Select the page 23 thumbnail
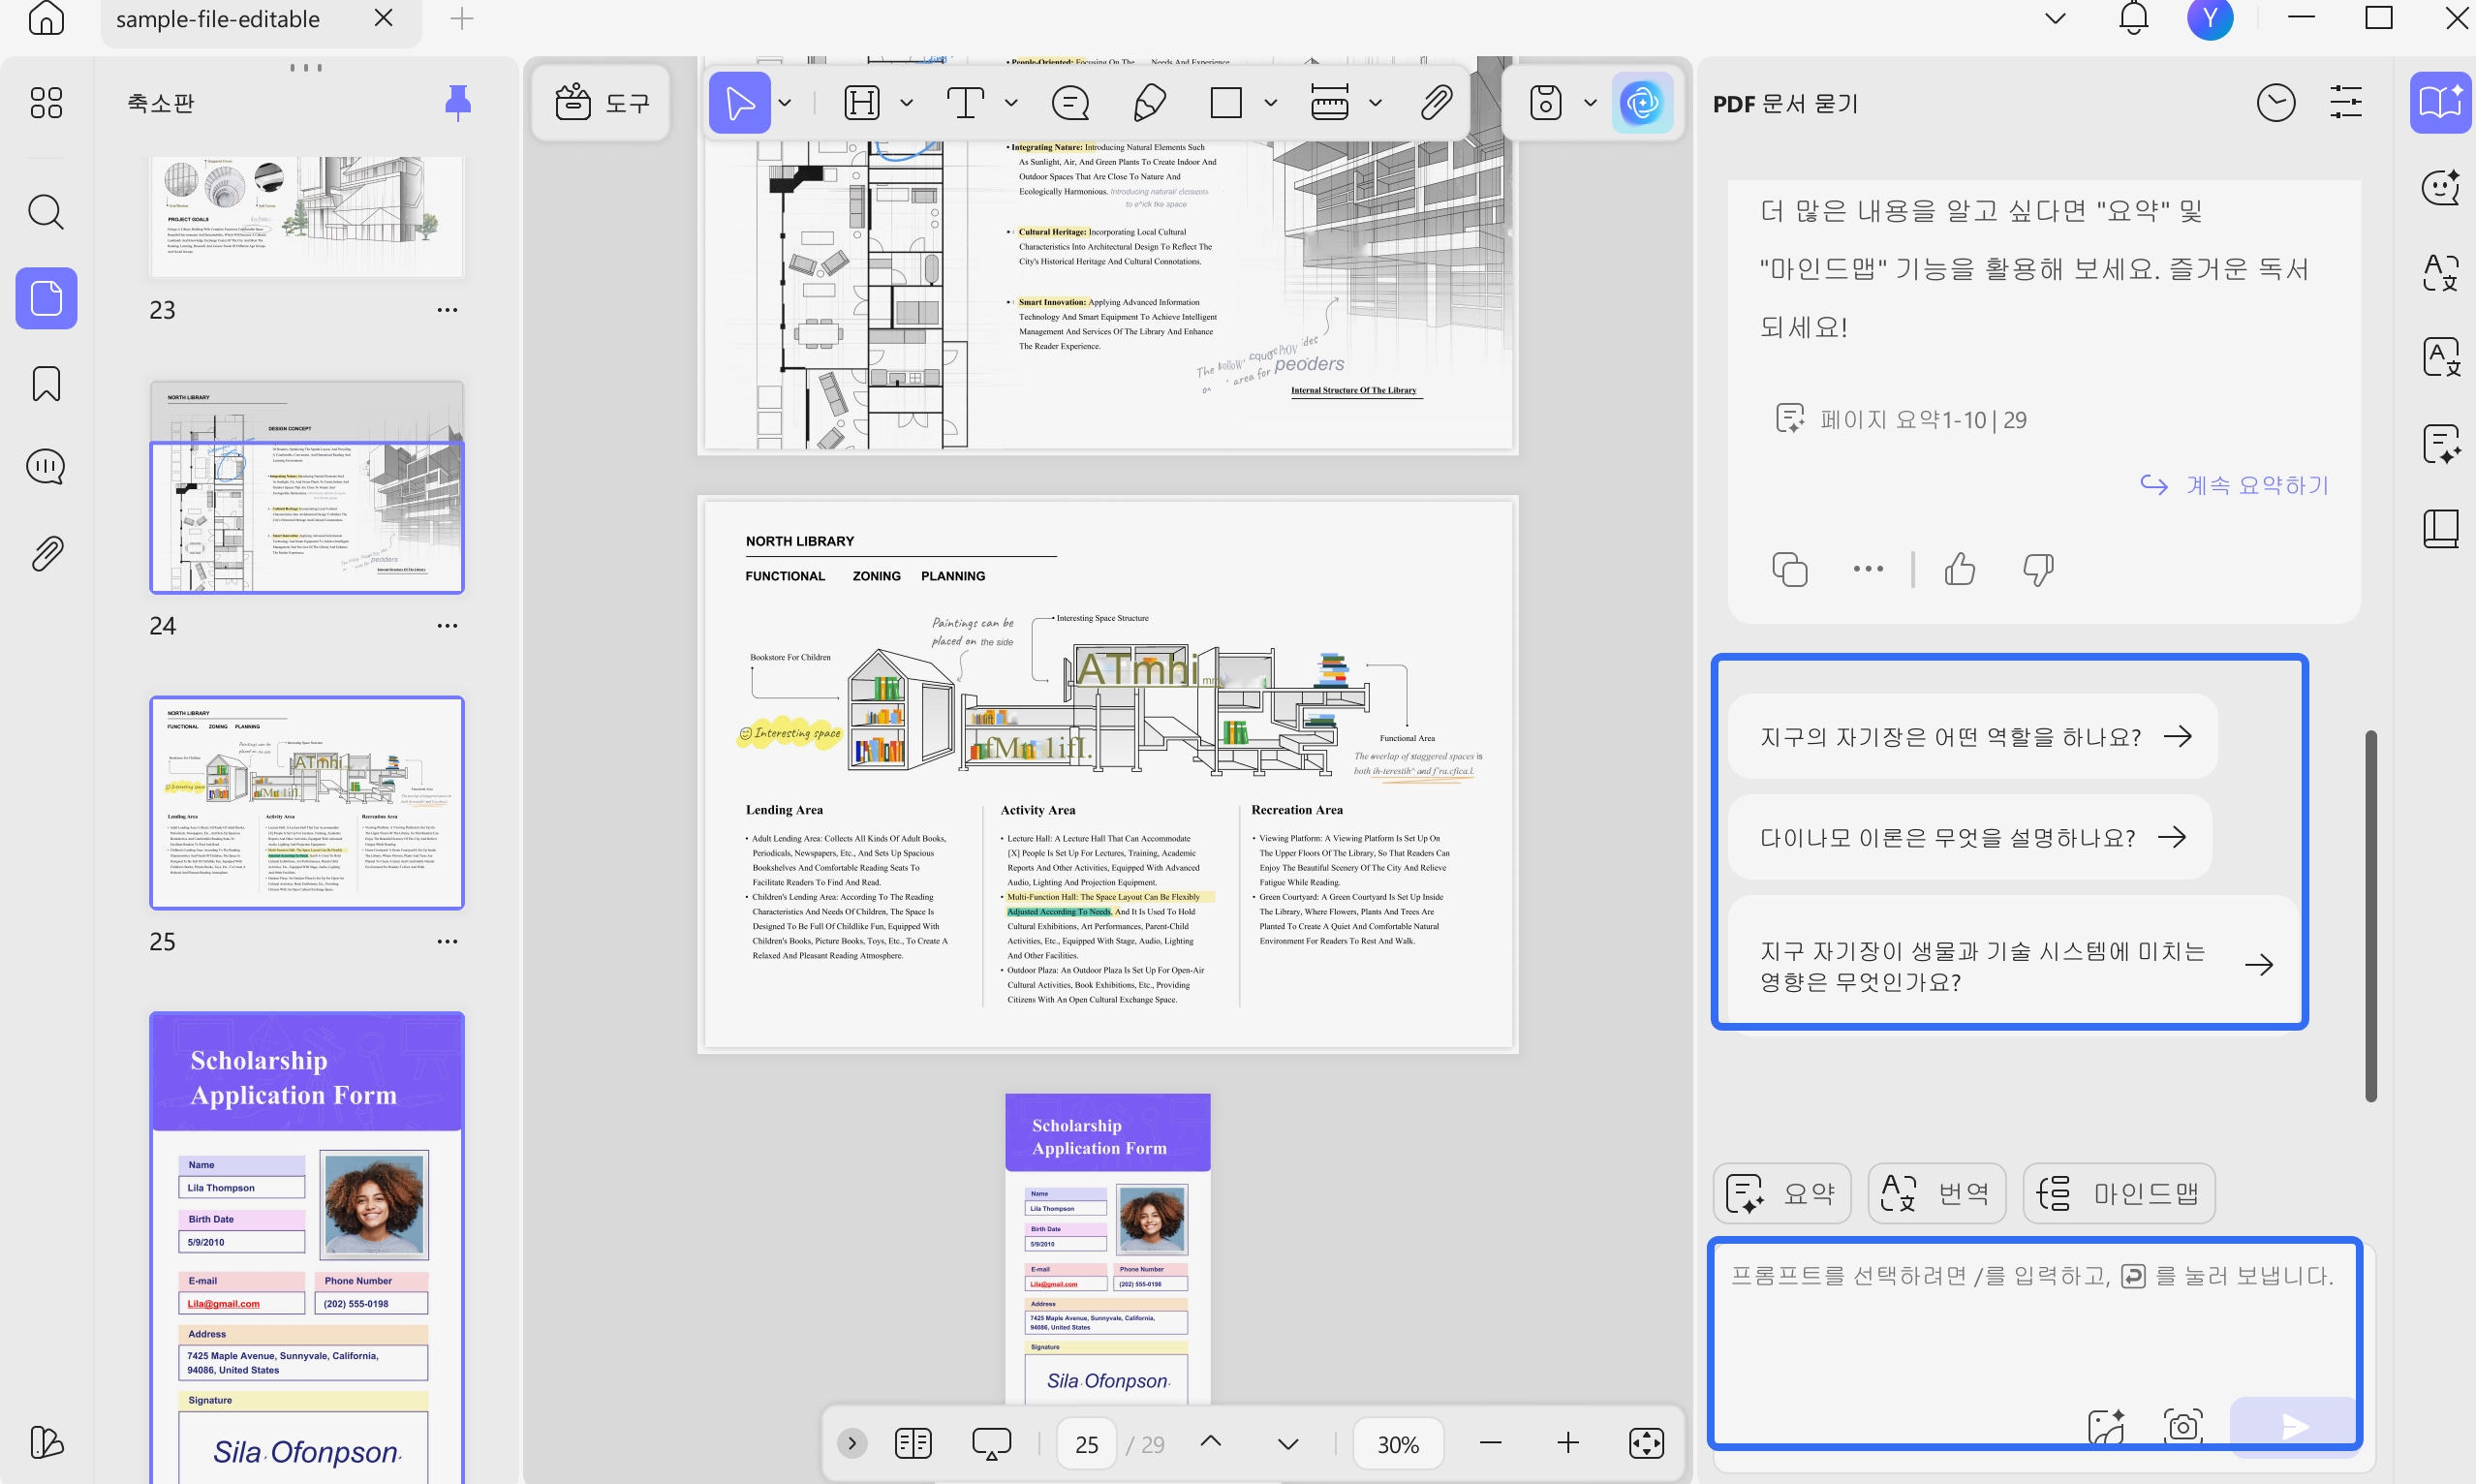Image resolution: width=2476 pixels, height=1484 pixels. (307, 215)
